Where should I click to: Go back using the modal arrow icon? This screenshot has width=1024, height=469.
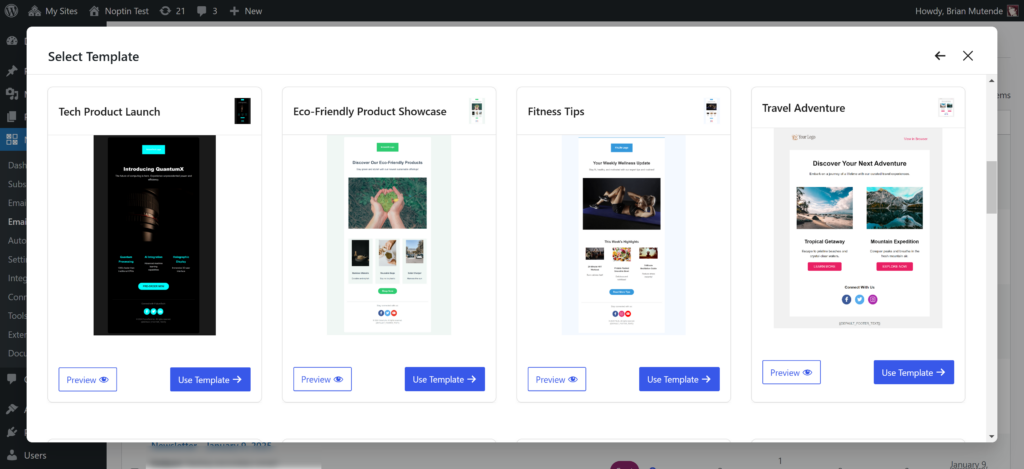(x=940, y=56)
